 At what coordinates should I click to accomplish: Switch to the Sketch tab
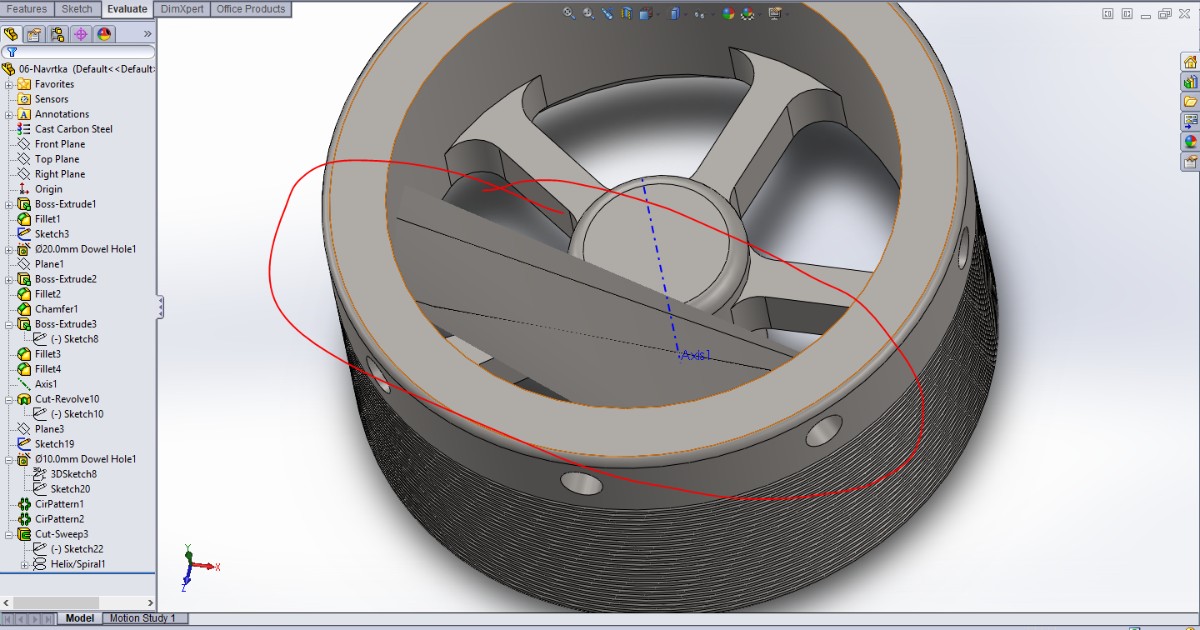point(77,9)
